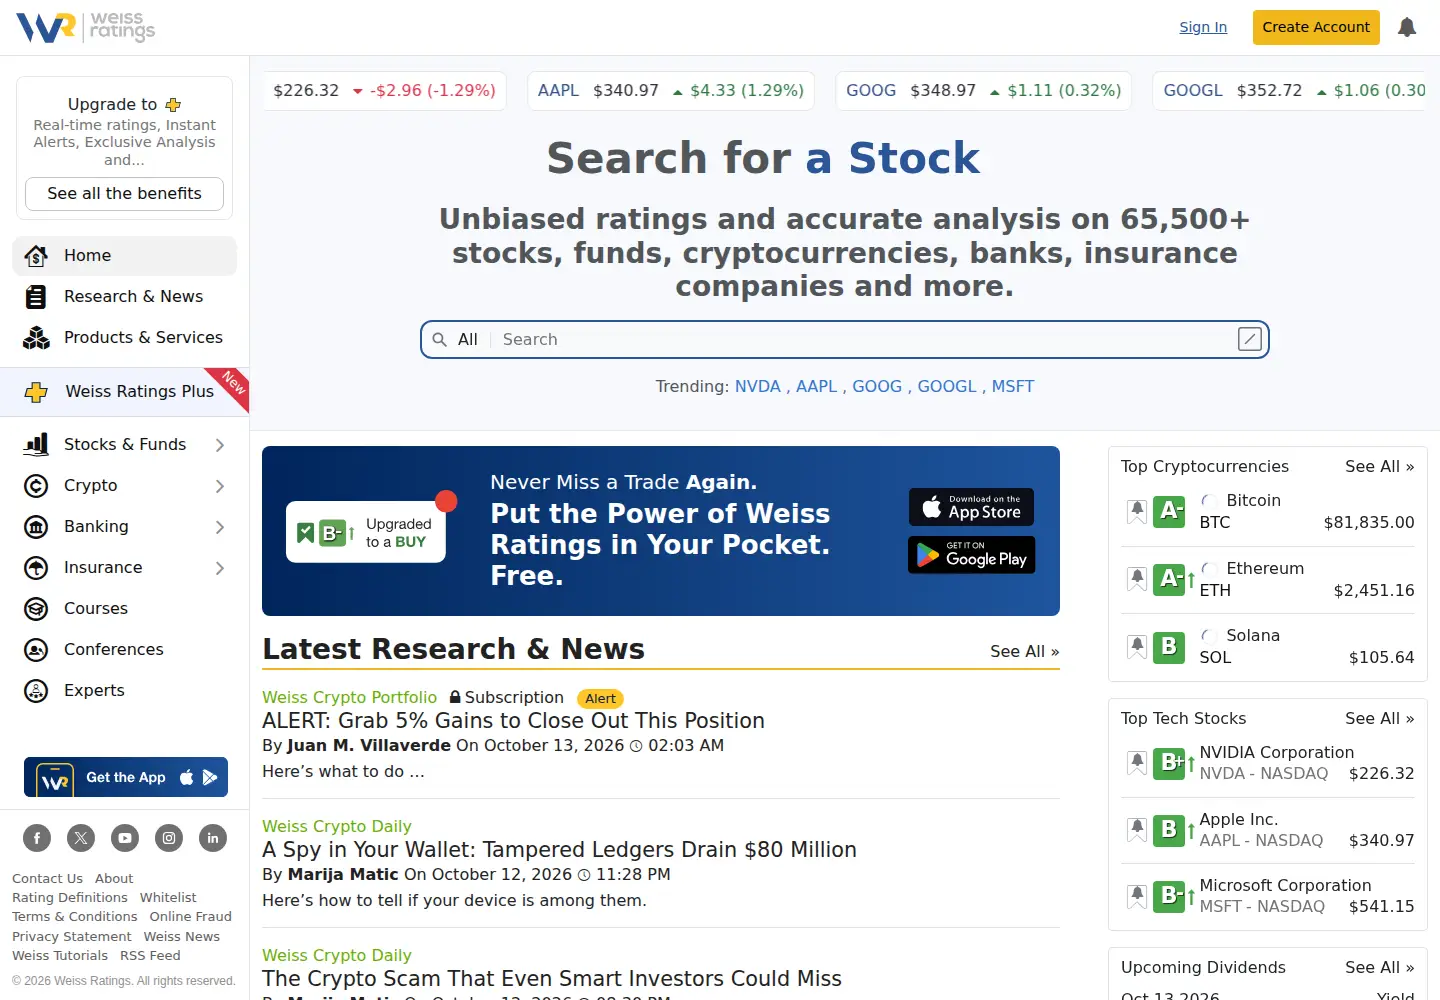Focus the stock Search input field
Image resolution: width=1440 pixels, height=1000 pixels.
point(865,340)
